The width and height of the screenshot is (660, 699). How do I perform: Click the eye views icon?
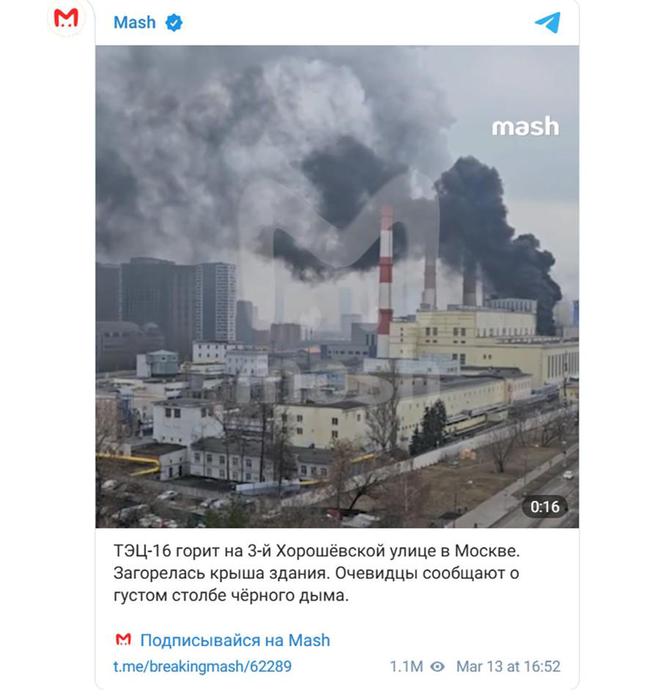tap(438, 666)
